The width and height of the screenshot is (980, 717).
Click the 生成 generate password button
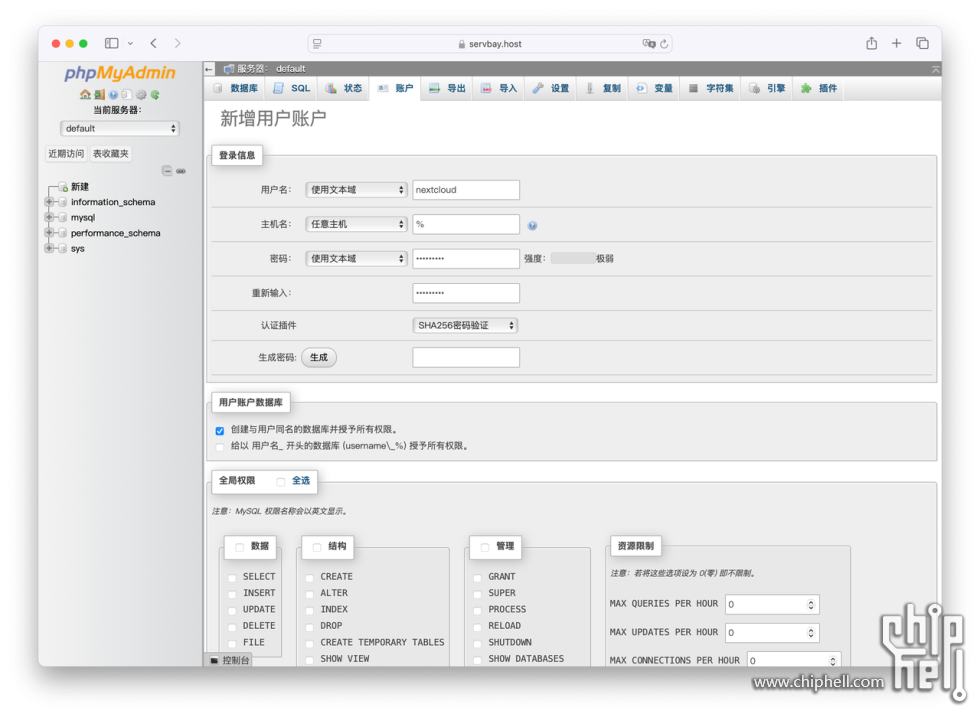pos(319,357)
